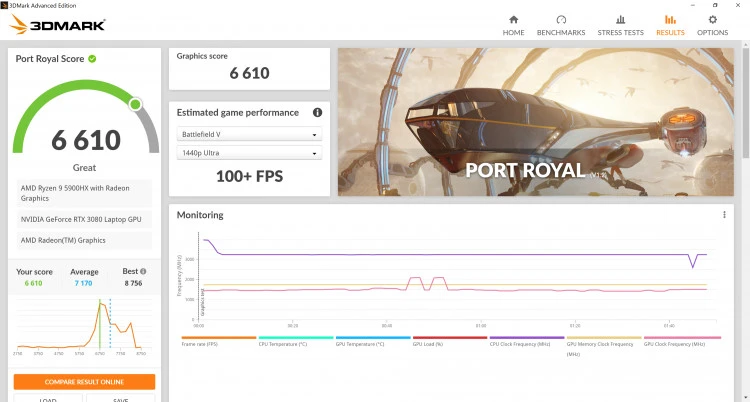Go to the Stress Tests tab
The width and height of the screenshot is (750, 402).
pyautogui.click(x=620, y=26)
